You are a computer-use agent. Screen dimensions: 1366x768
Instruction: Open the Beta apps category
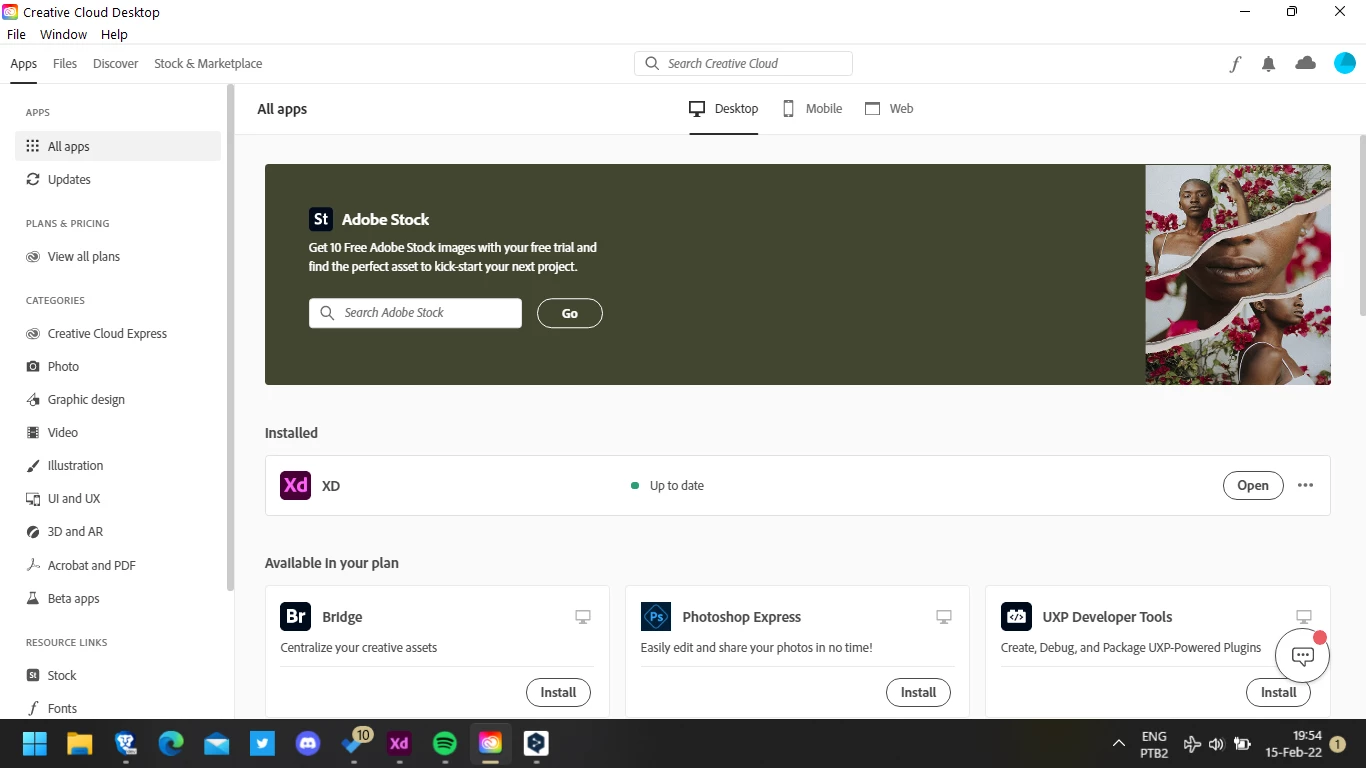coord(118,598)
